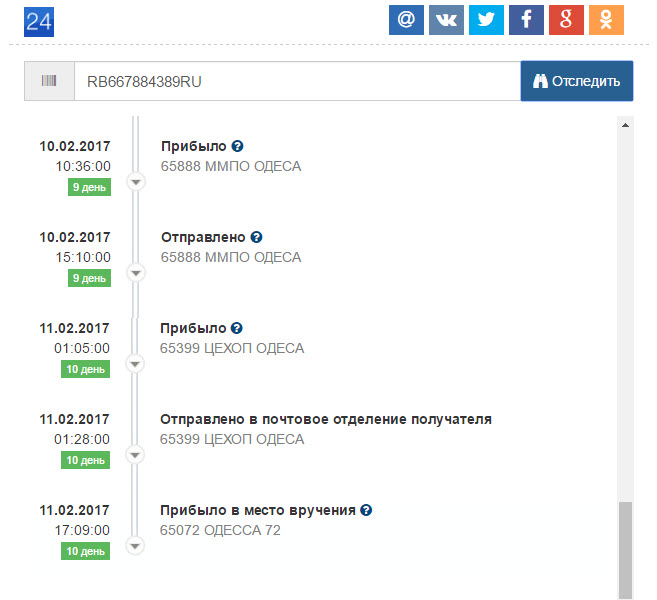This screenshot has height=600, width=657.
Task: Expand the 15:10:00 Отправлено event details
Action: pyautogui.click(x=137, y=273)
